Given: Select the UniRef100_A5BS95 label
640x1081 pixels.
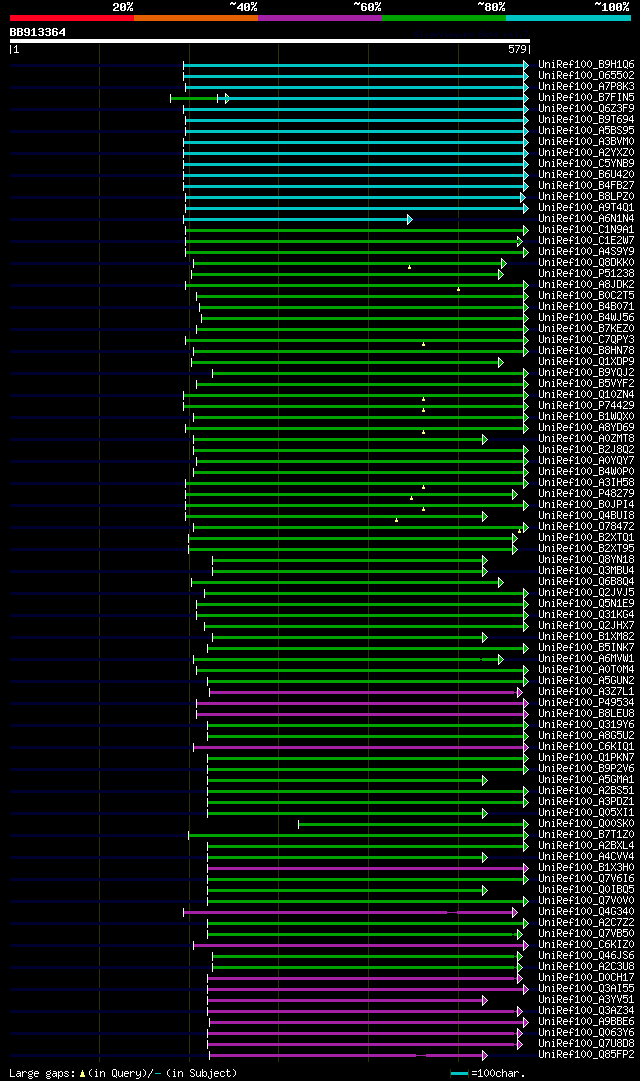Looking at the screenshot, I should tap(586, 130).
